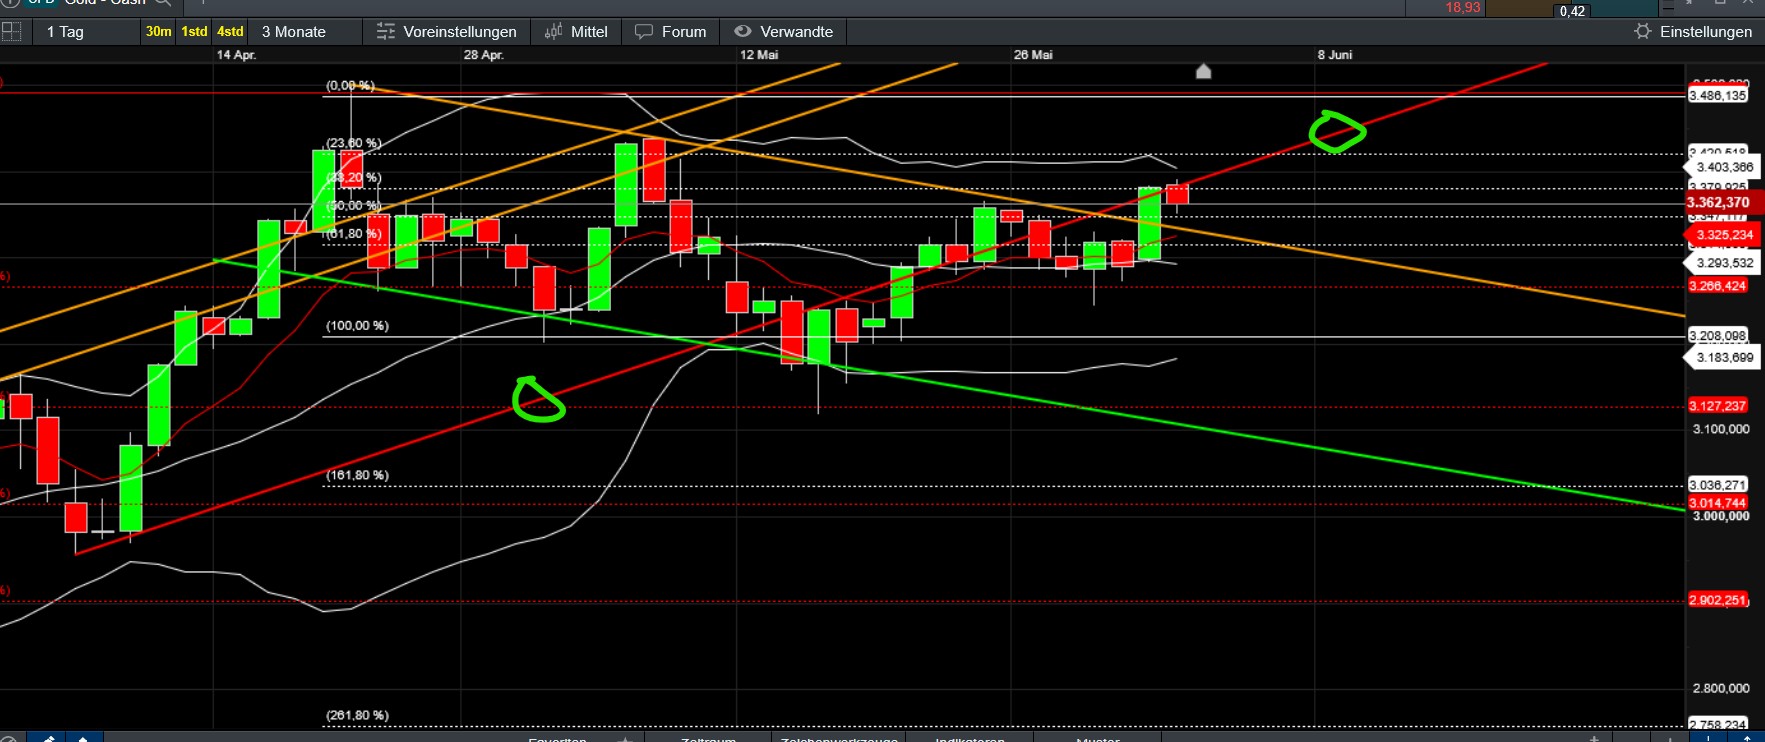Click the 26 Mai date label

point(1033,55)
